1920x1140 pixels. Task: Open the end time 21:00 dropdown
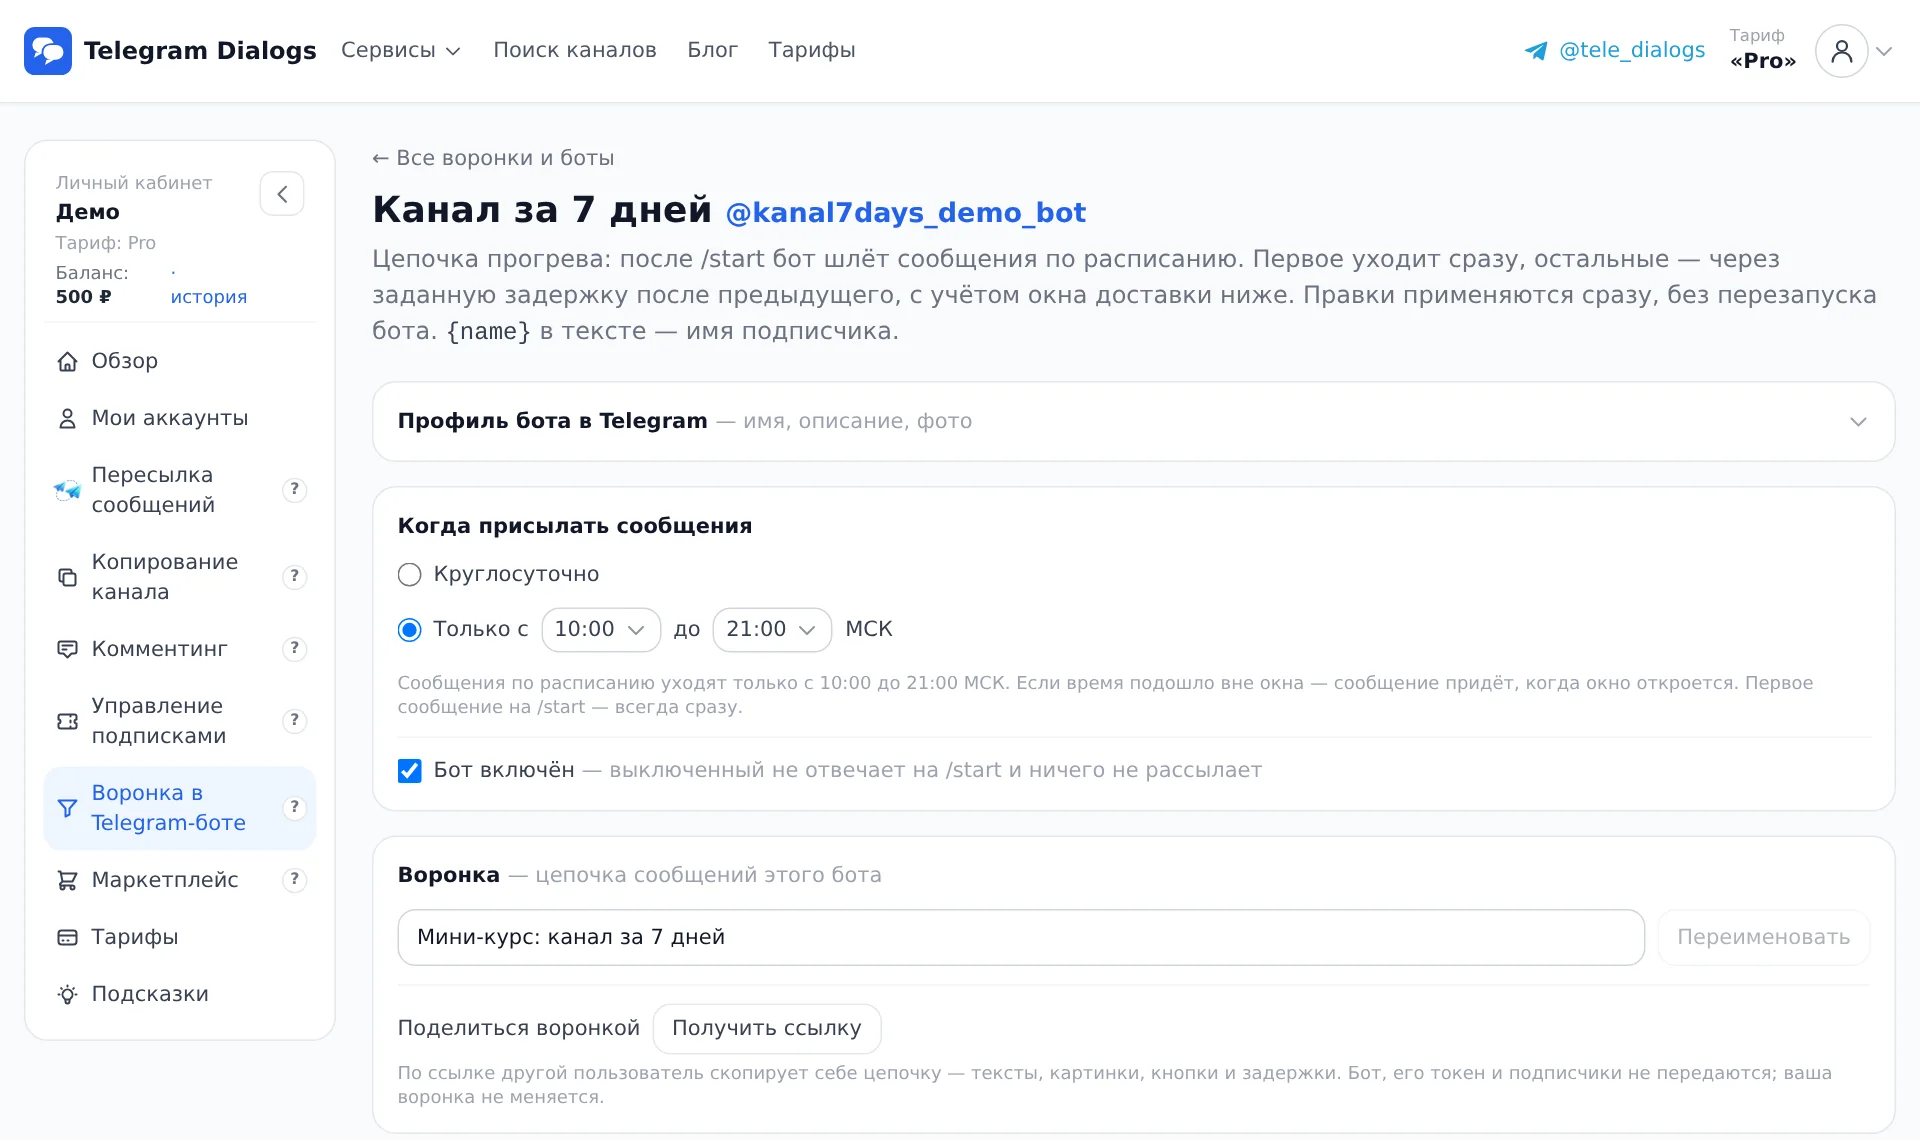772,629
